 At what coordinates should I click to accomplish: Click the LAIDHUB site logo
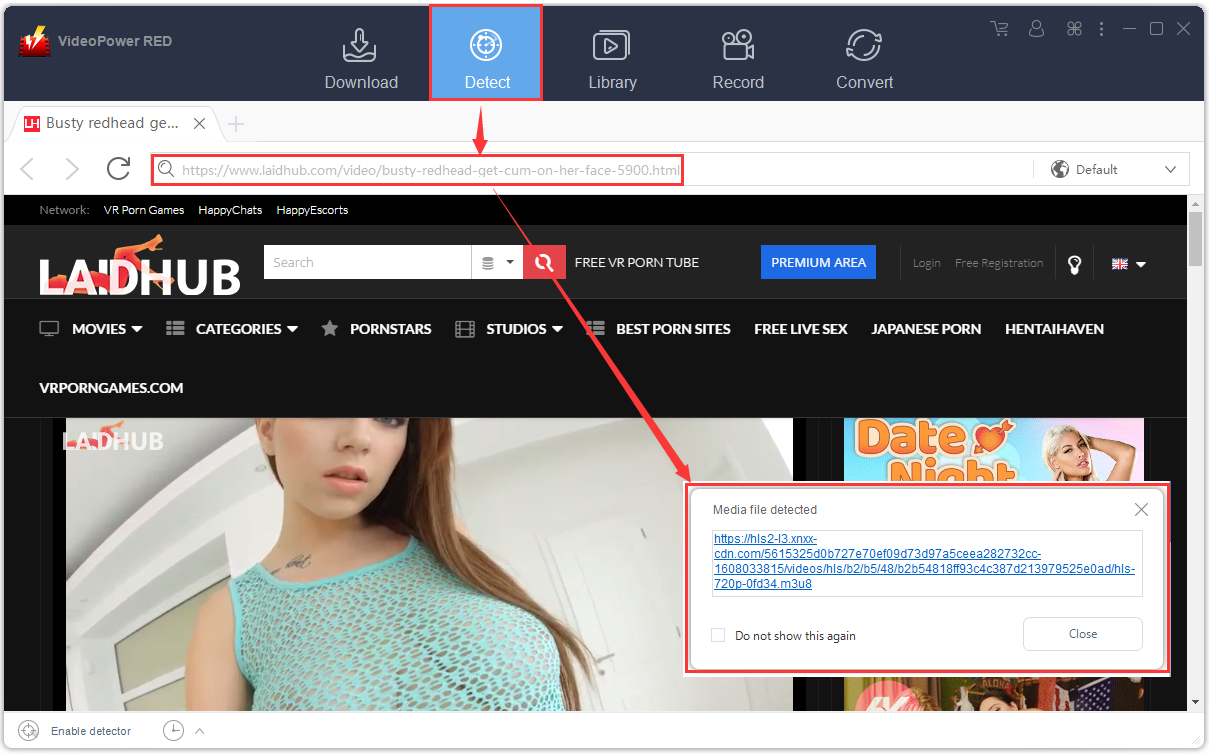(139, 265)
